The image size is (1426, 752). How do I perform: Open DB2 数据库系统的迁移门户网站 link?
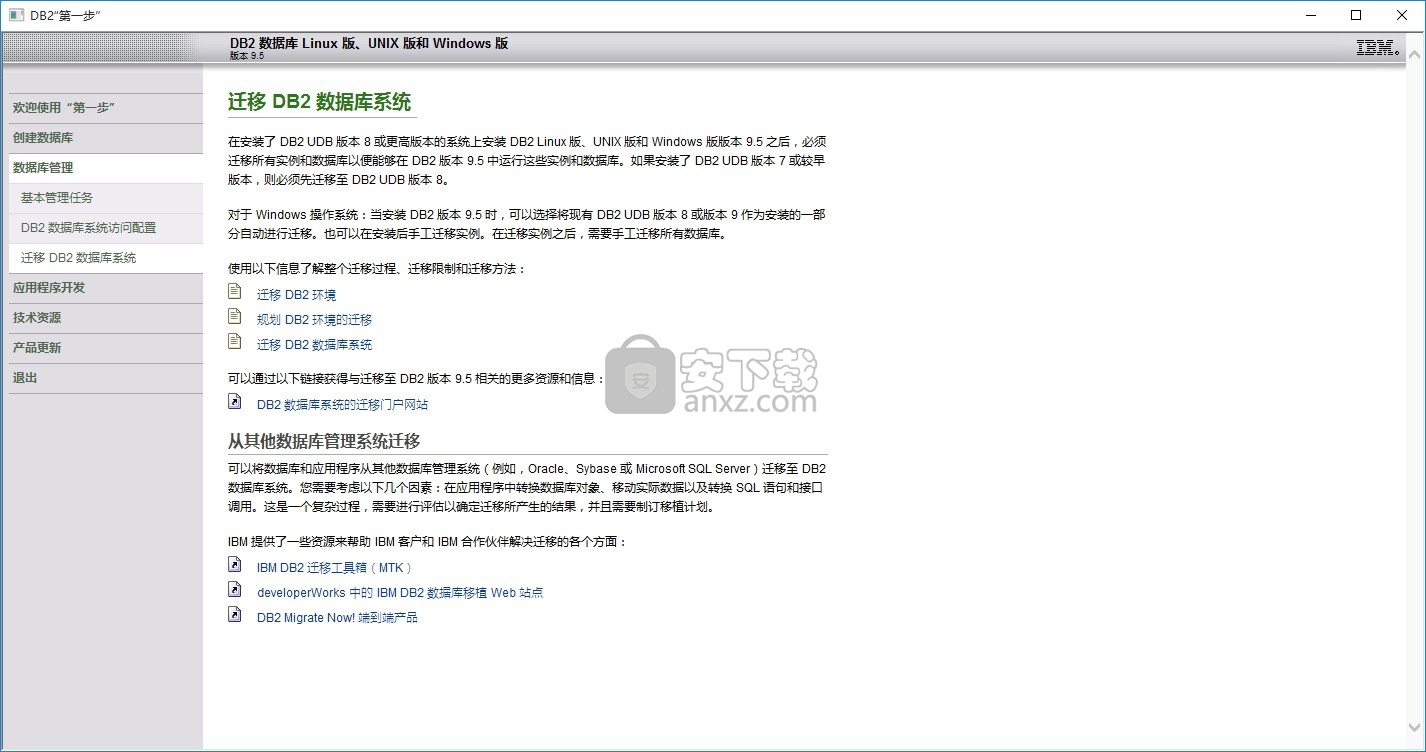click(342, 405)
